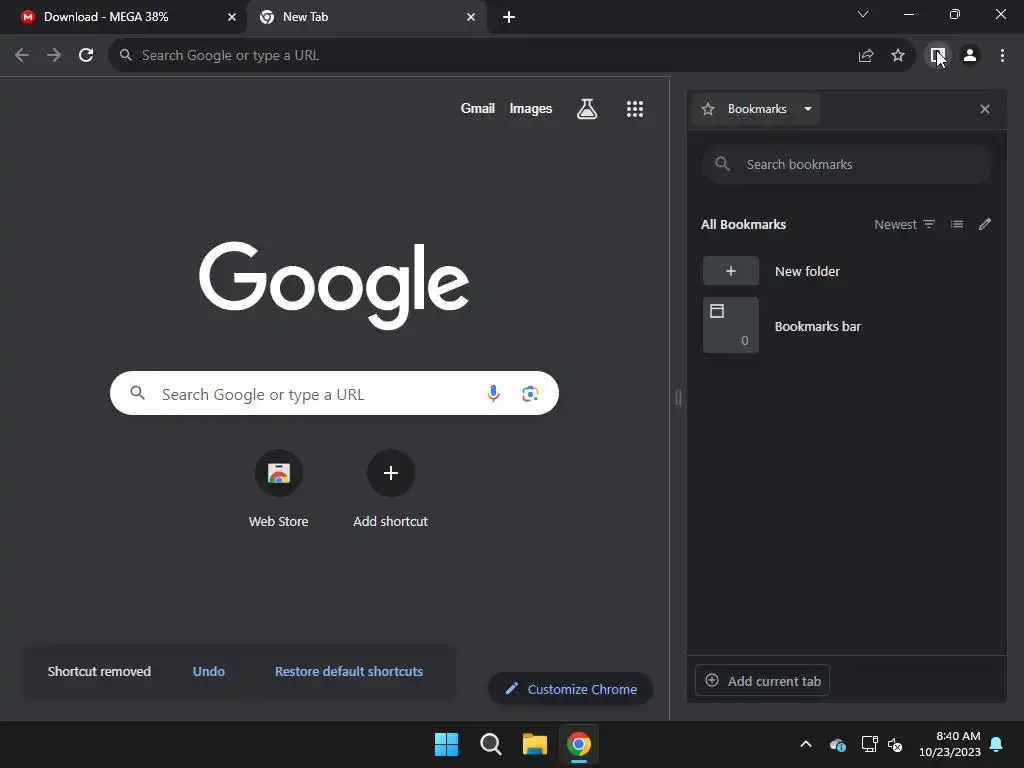Image resolution: width=1024 pixels, height=768 pixels.
Task: Click the back navigation arrow
Action: (22, 56)
